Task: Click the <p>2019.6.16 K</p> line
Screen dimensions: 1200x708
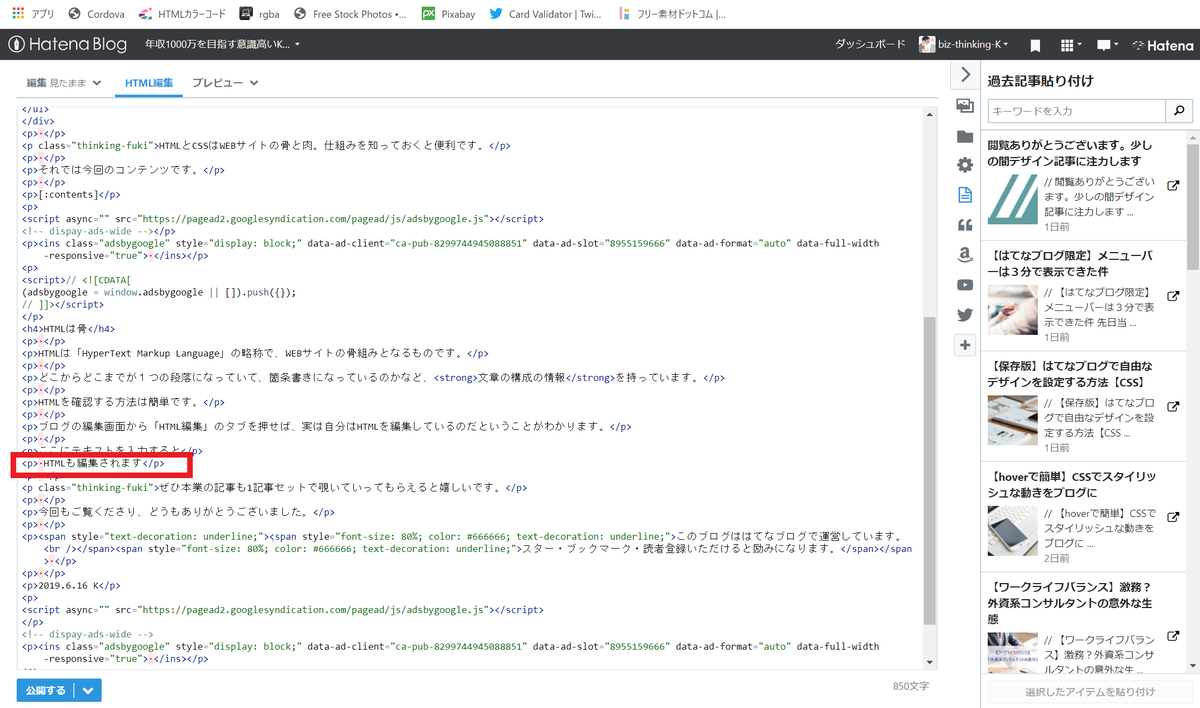Action: pos(70,585)
